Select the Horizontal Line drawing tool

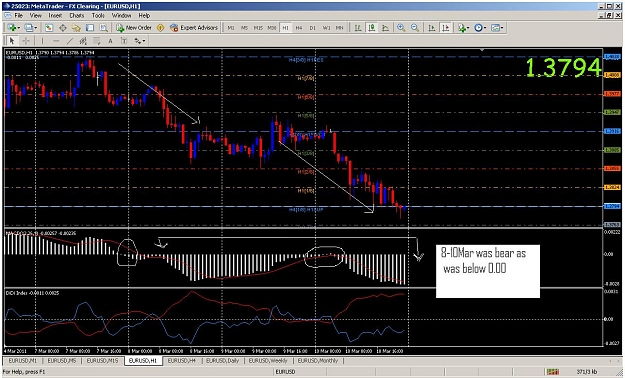[x=56, y=41]
